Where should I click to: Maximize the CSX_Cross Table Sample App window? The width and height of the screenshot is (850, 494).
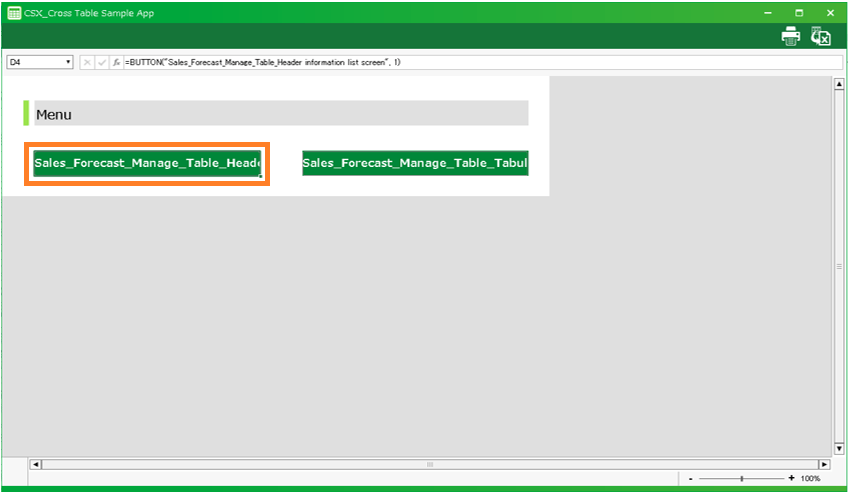point(799,12)
